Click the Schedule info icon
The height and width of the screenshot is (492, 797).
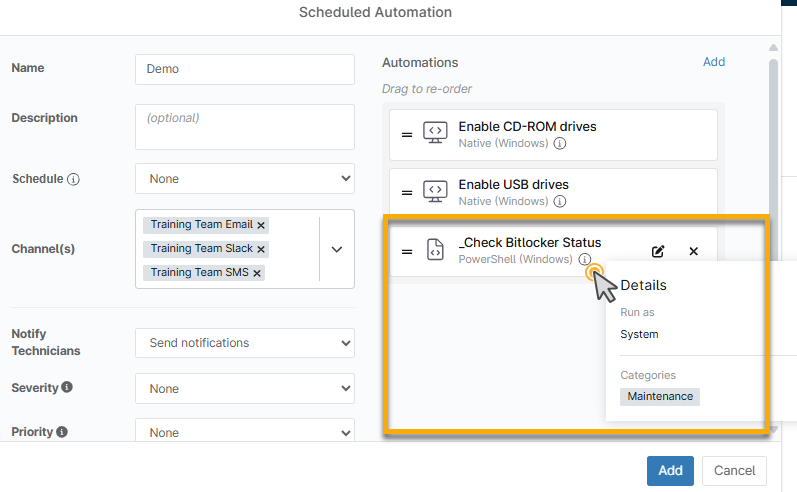[73, 180]
